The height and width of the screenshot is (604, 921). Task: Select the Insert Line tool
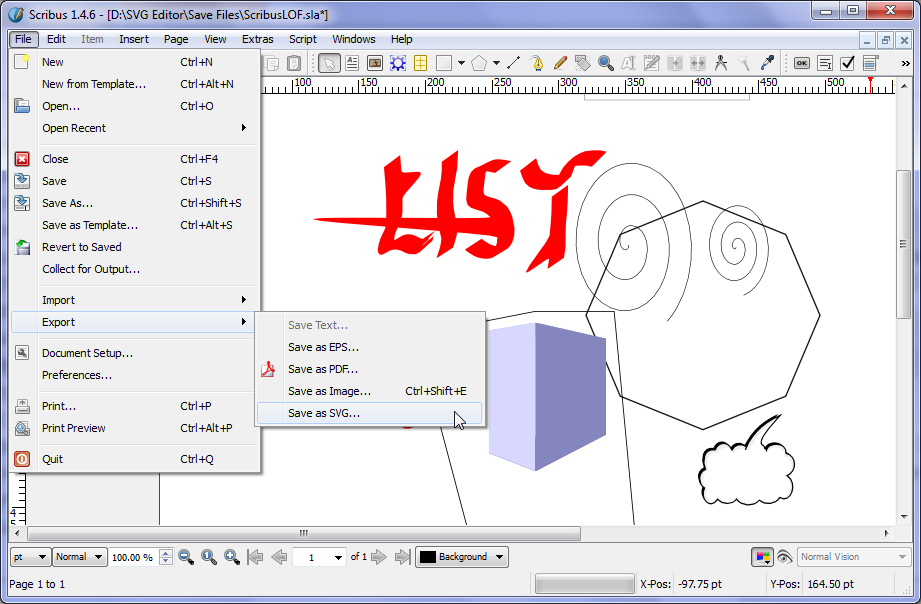coord(514,63)
